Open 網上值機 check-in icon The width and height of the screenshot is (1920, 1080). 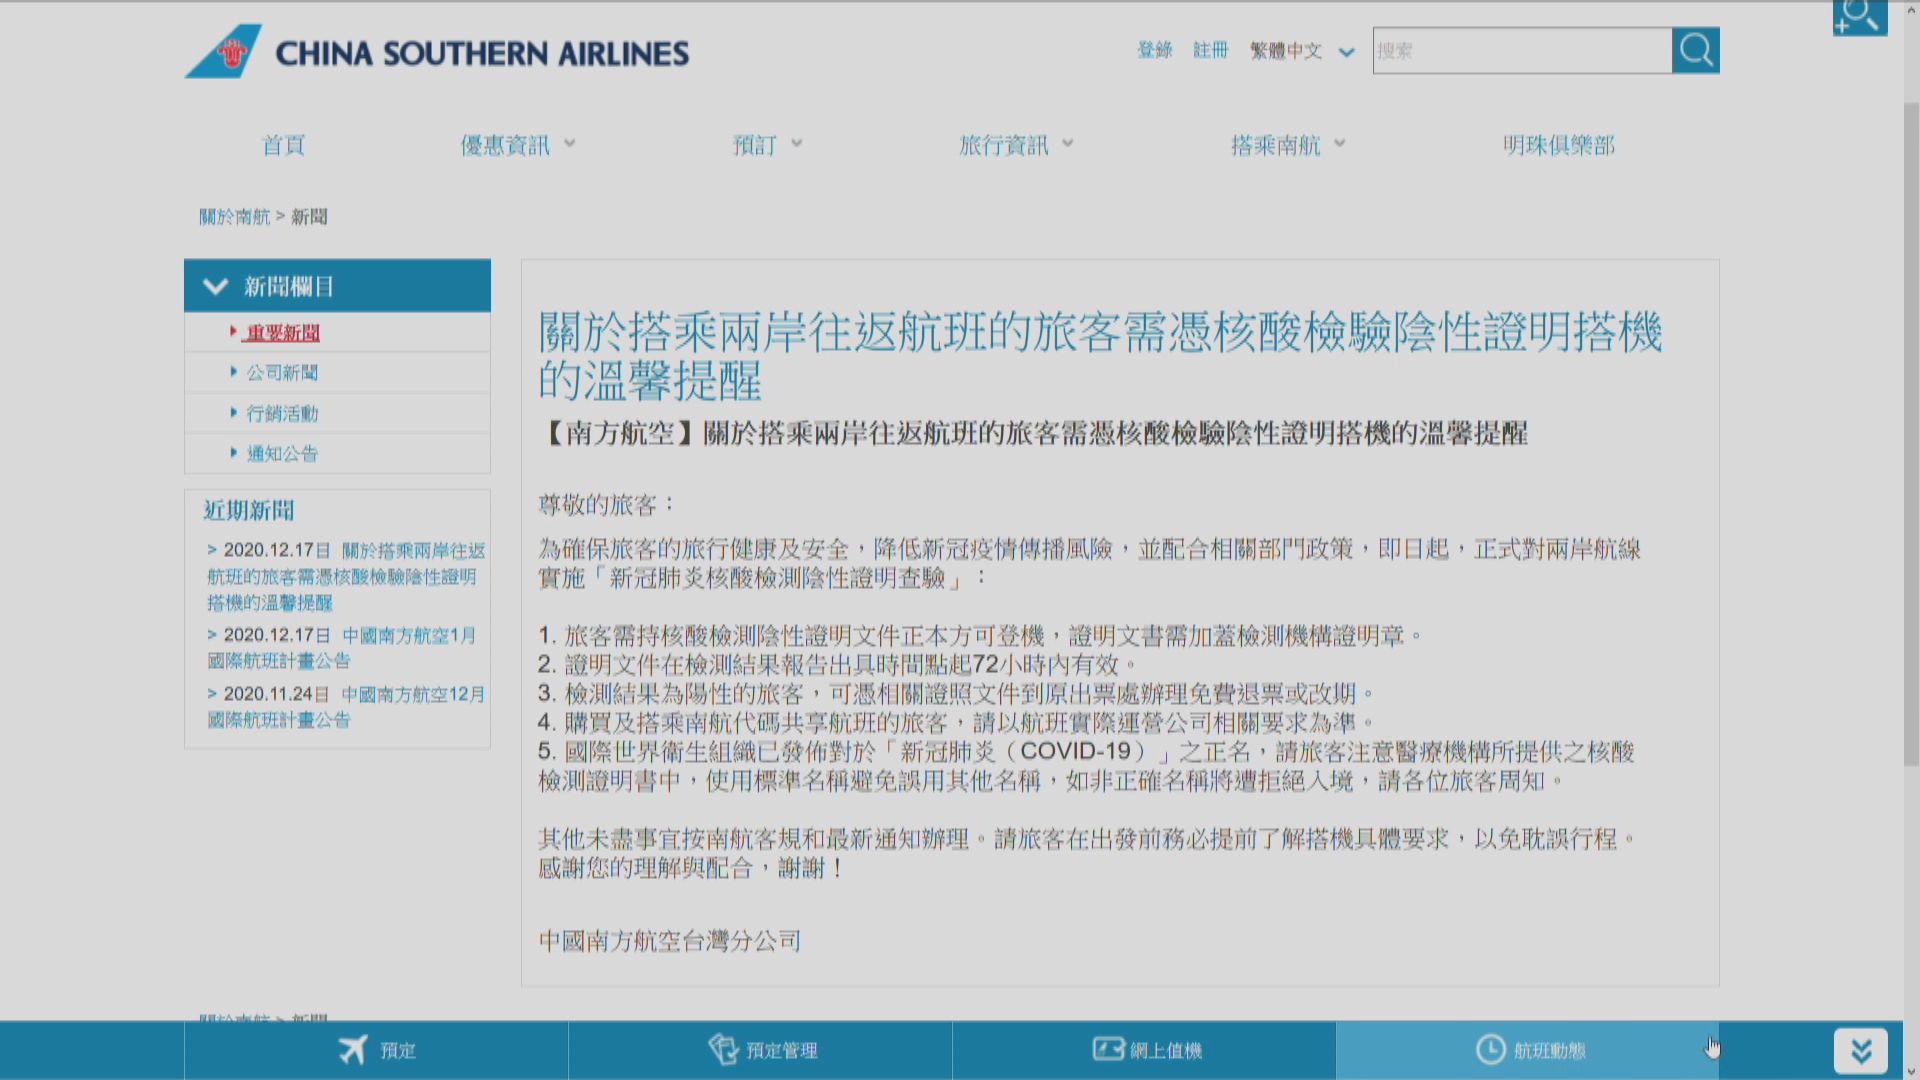1106,1050
